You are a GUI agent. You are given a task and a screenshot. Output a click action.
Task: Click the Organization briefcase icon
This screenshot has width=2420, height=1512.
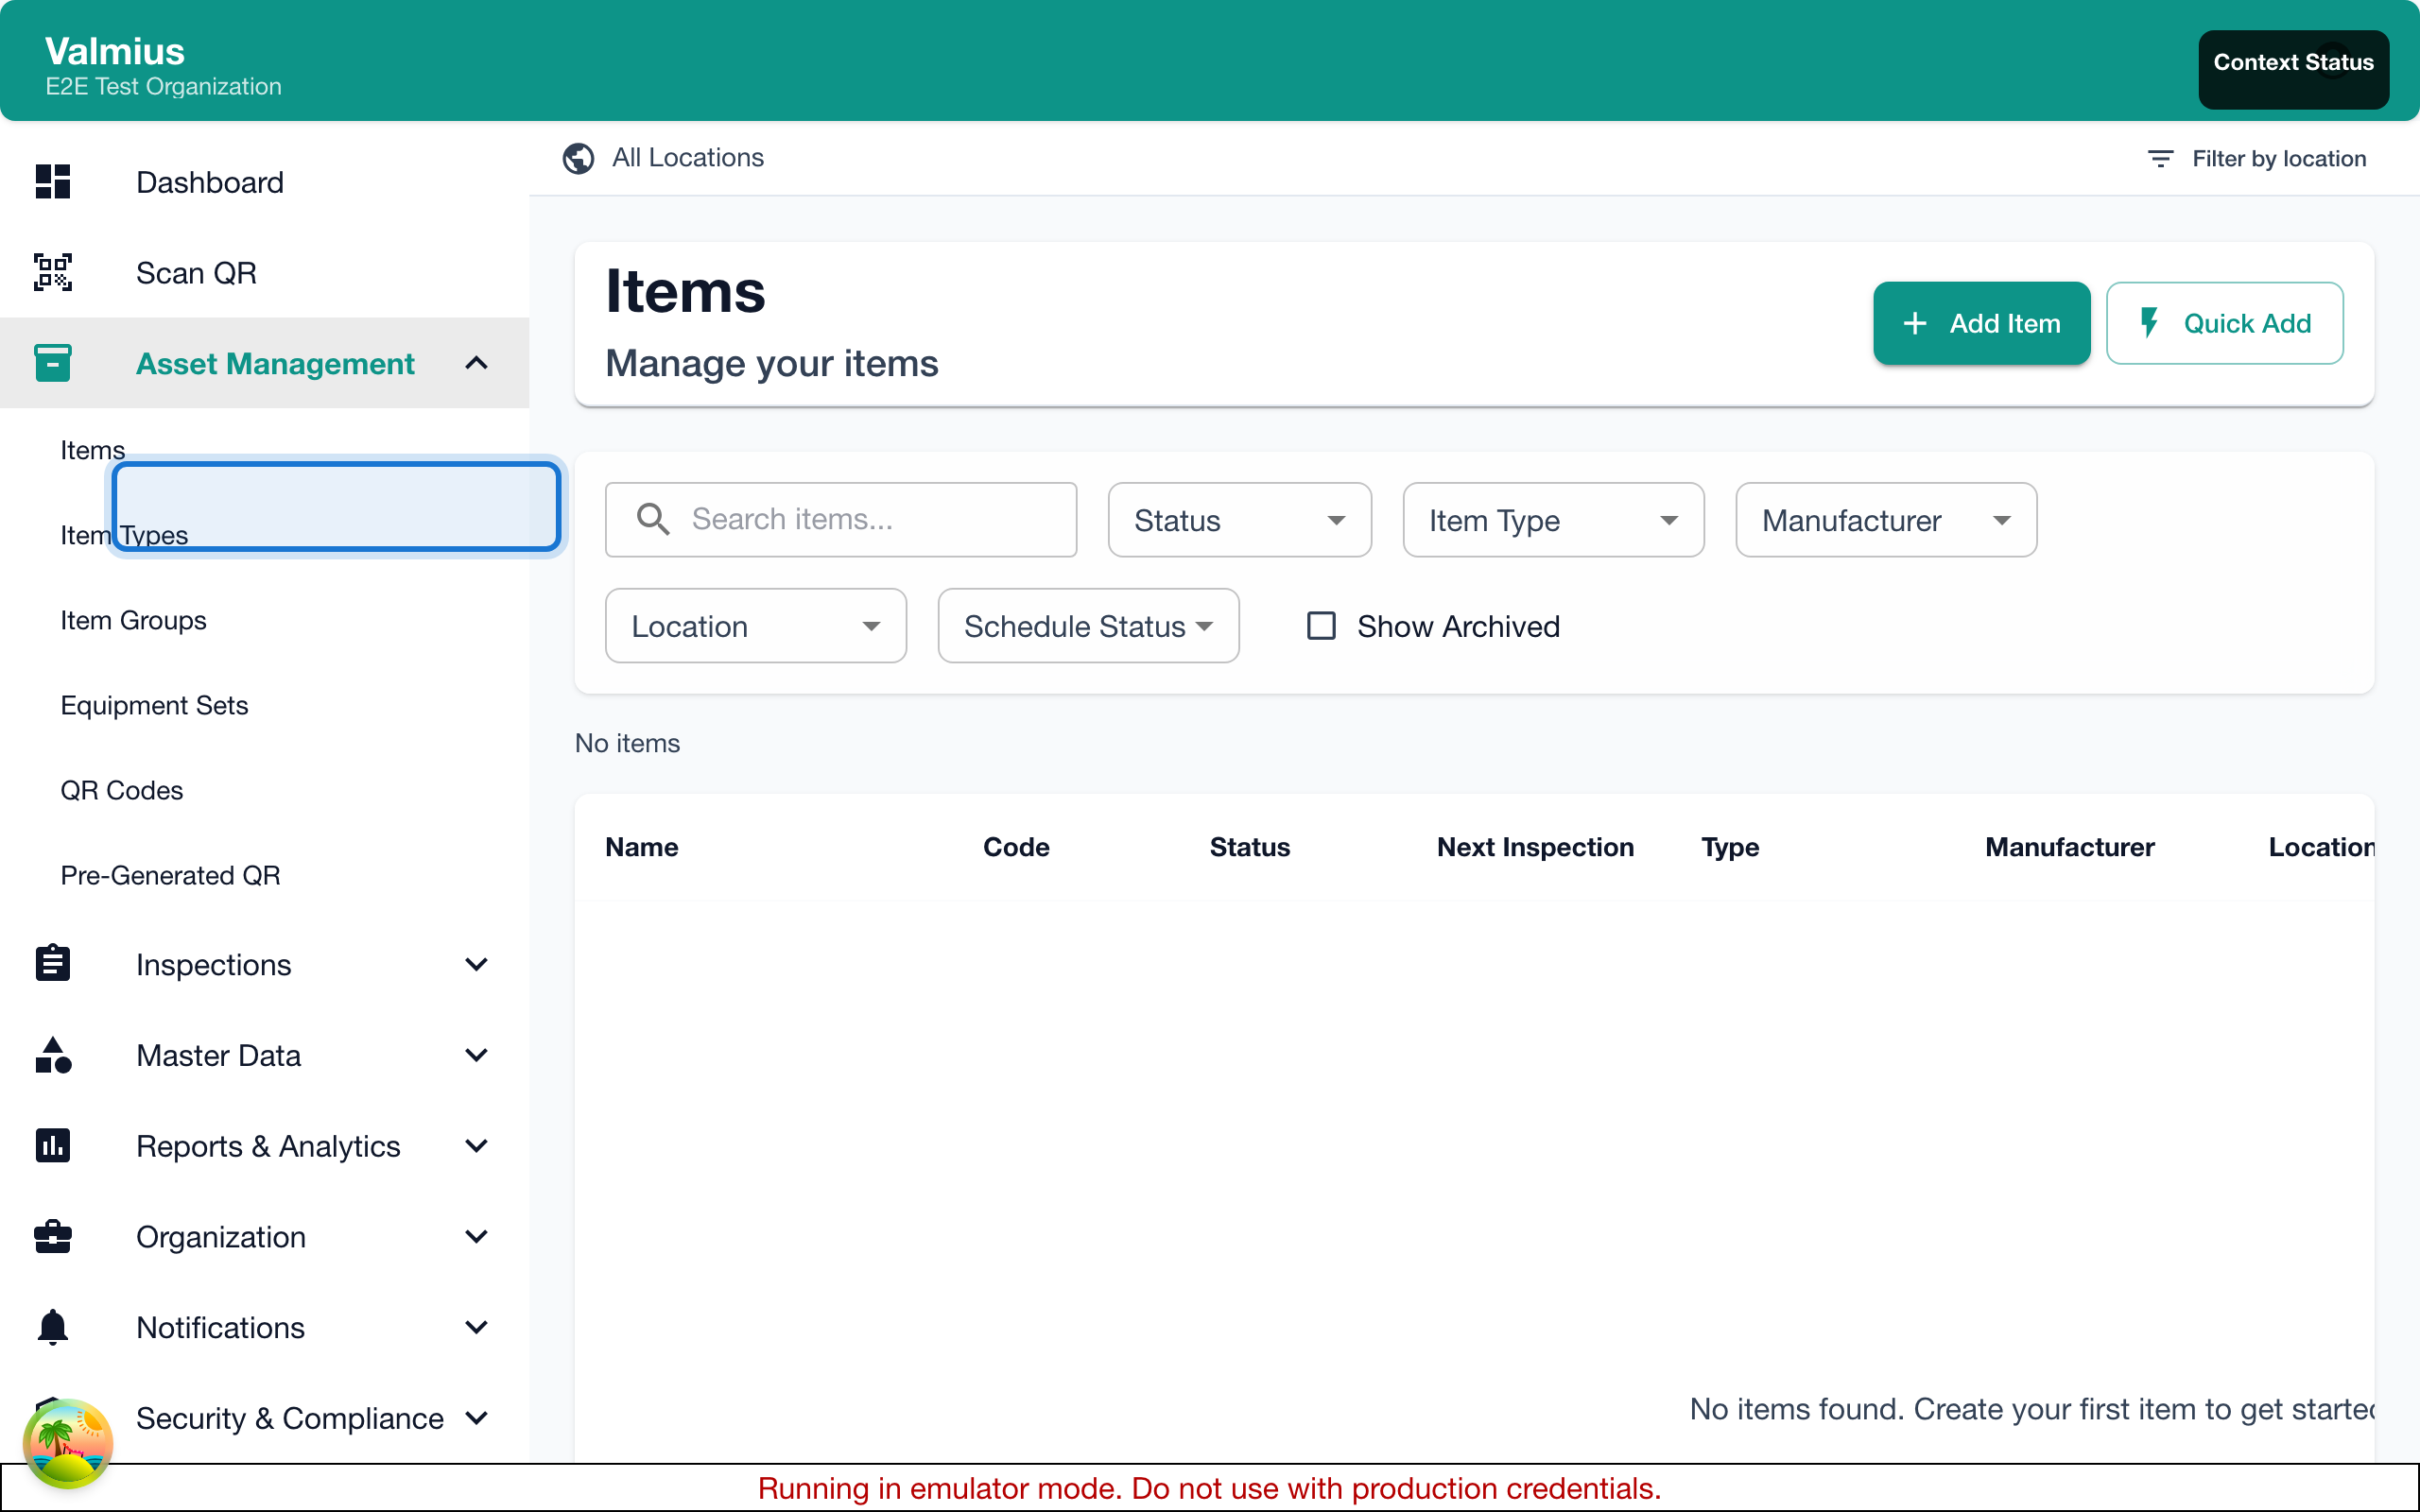(x=52, y=1236)
